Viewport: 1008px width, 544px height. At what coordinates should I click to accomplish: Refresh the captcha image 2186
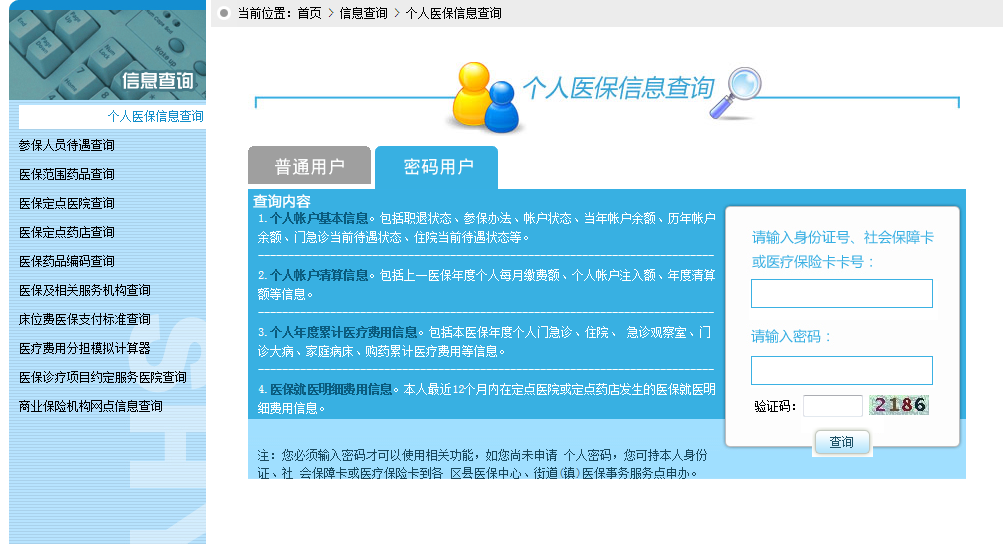[899, 404]
